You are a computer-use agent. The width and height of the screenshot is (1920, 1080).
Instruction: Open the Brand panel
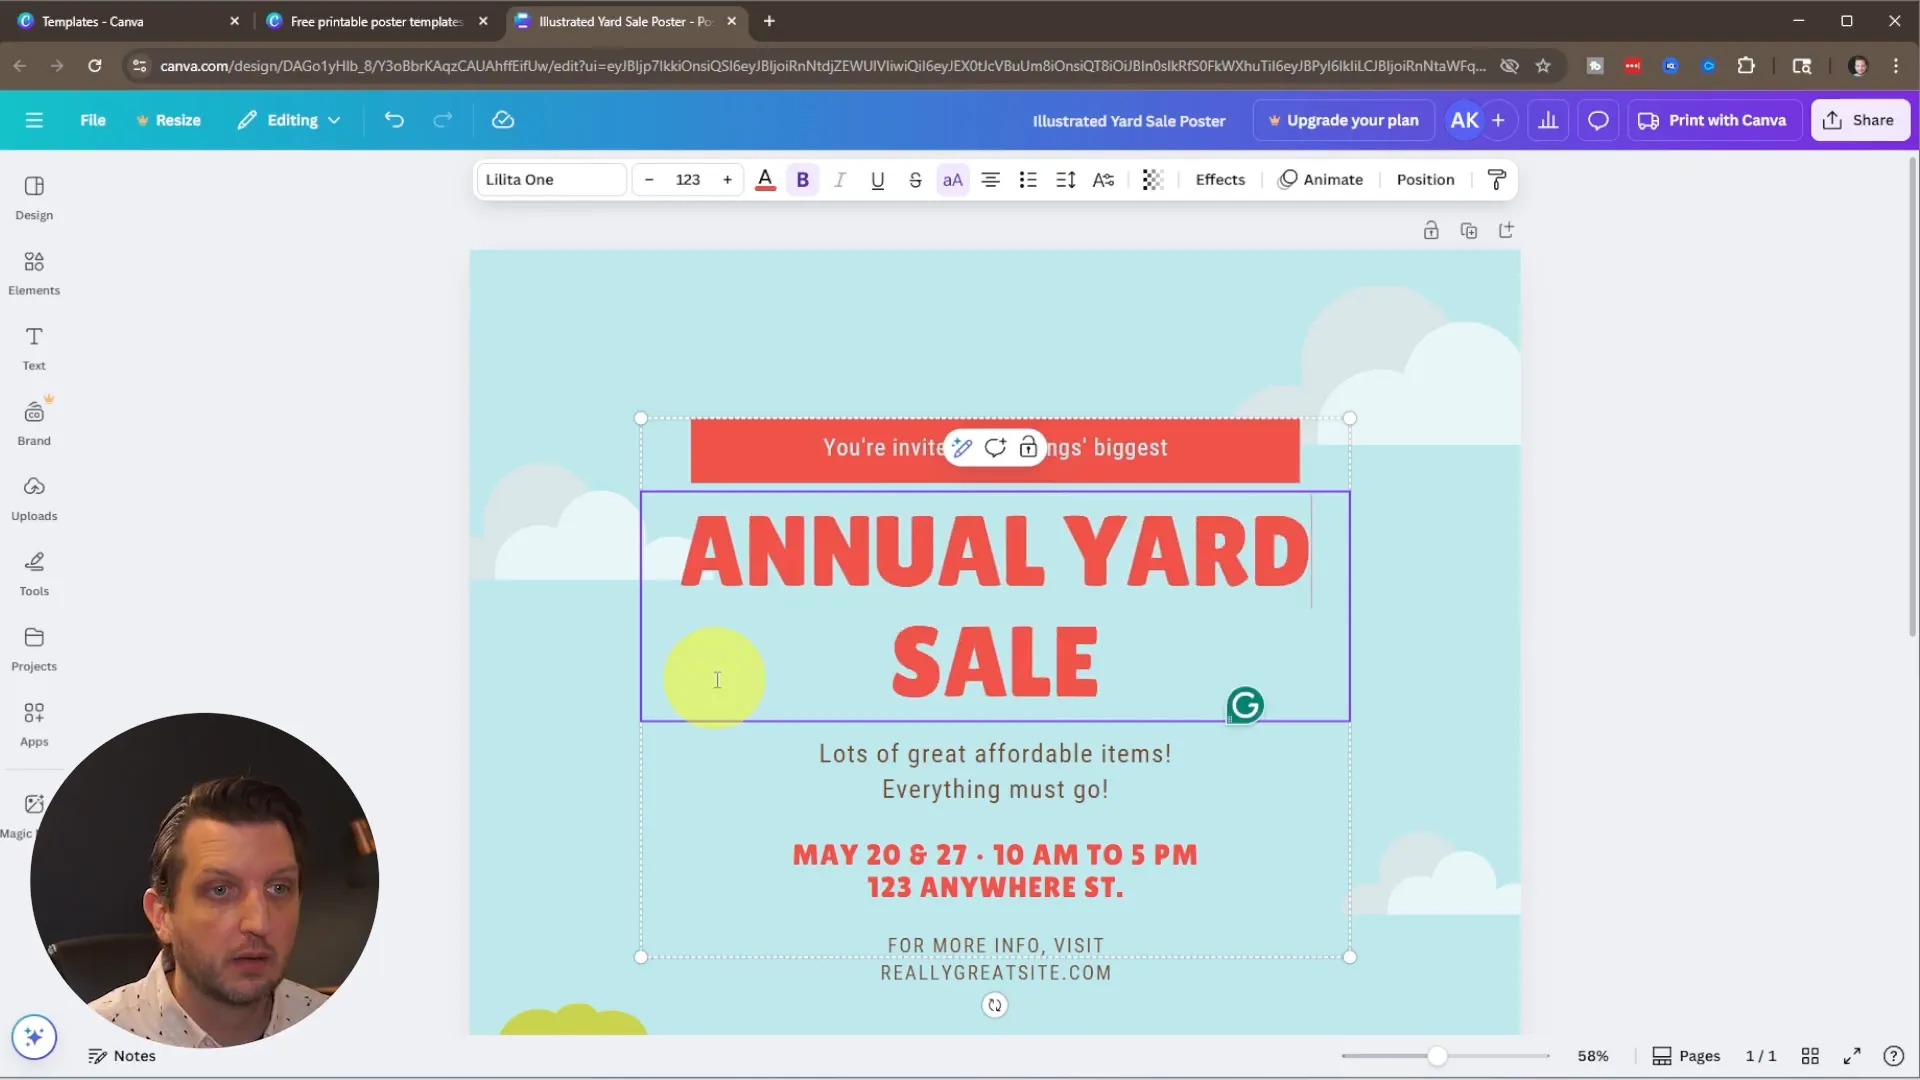[x=34, y=423]
